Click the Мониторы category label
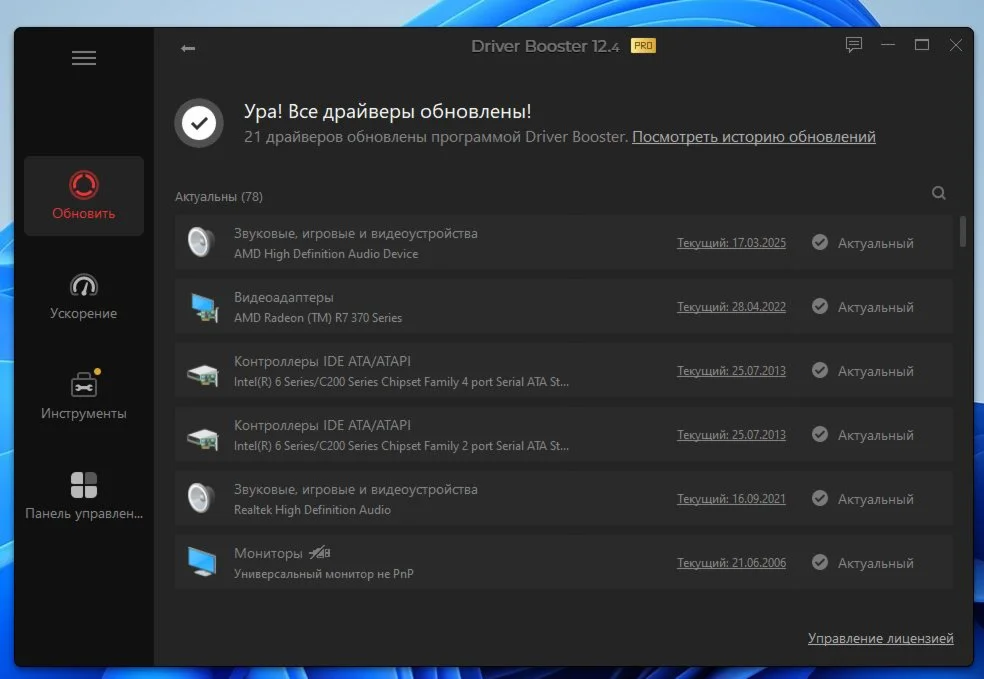The width and height of the screenshot is (984, 679). pos(268,553)
